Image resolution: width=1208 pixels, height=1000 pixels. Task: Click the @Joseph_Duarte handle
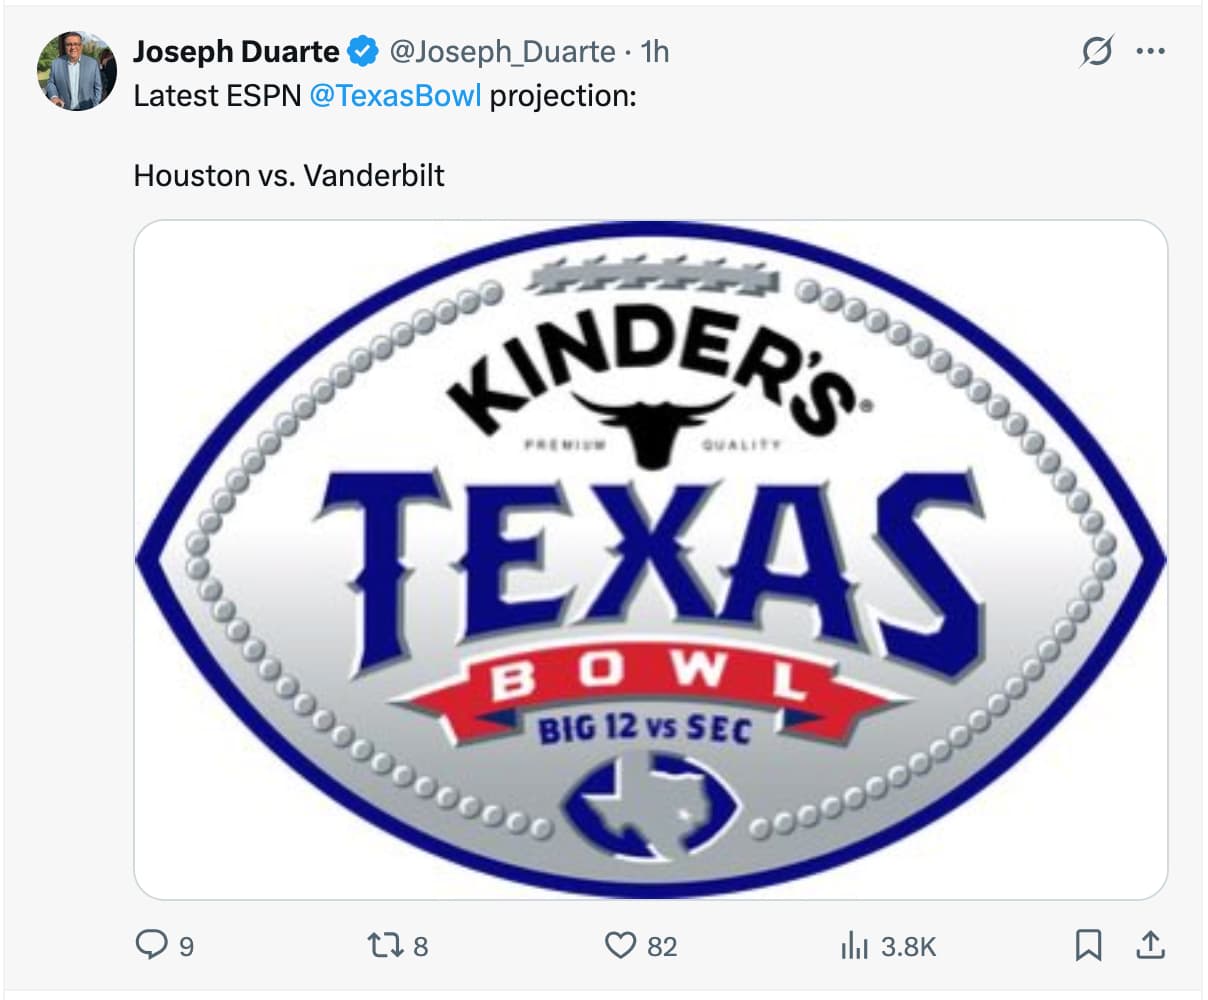pos(502,52)
